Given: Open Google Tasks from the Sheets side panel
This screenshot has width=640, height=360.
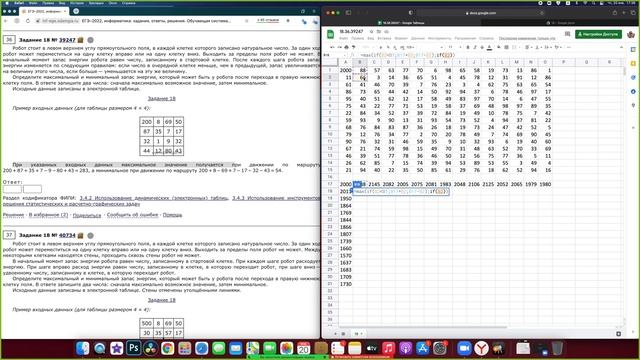Looking at the screenshot, I should tap(633, 78).
